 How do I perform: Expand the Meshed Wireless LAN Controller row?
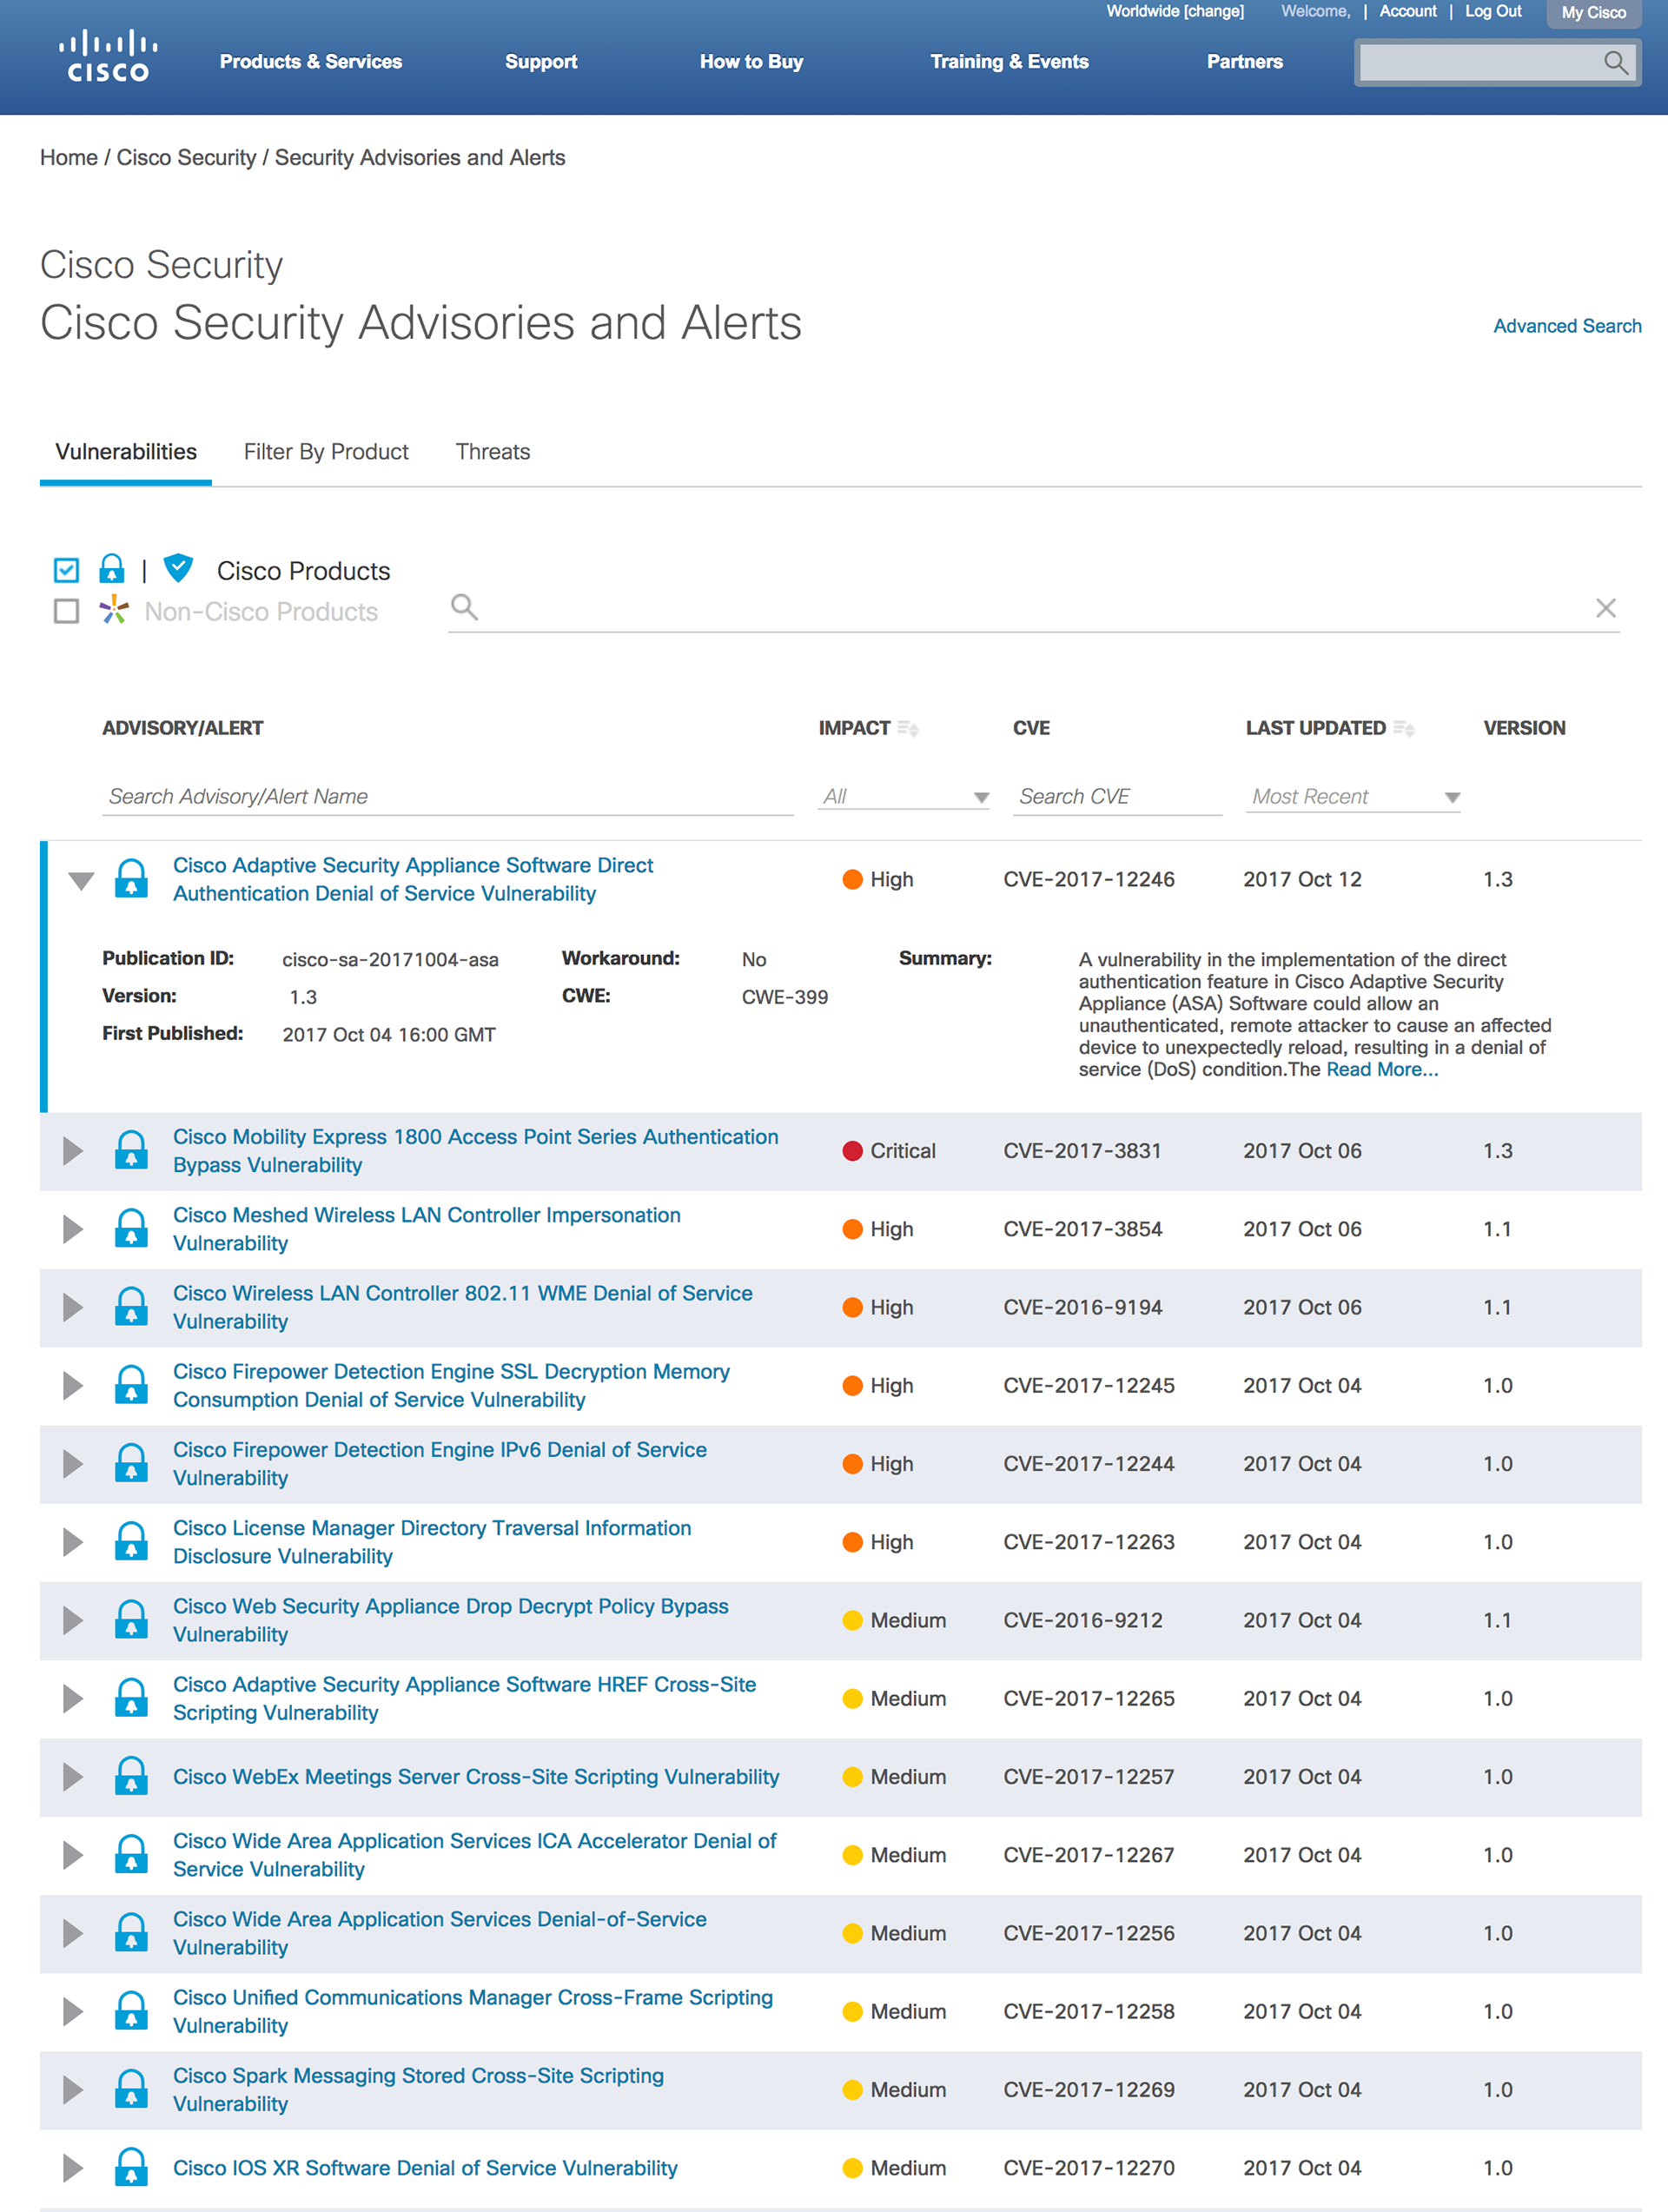coord(73,1229)
